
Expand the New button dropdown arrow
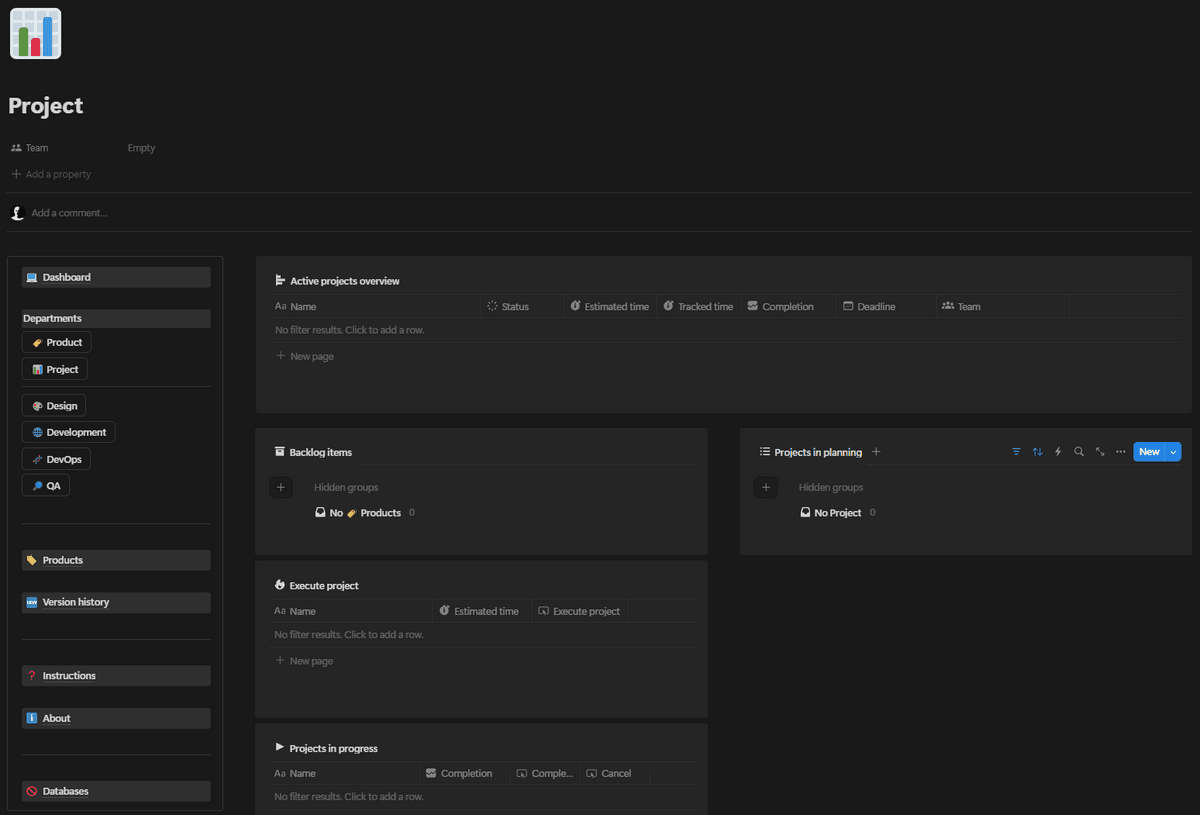pyautogui.click(x=1173, y=452)
